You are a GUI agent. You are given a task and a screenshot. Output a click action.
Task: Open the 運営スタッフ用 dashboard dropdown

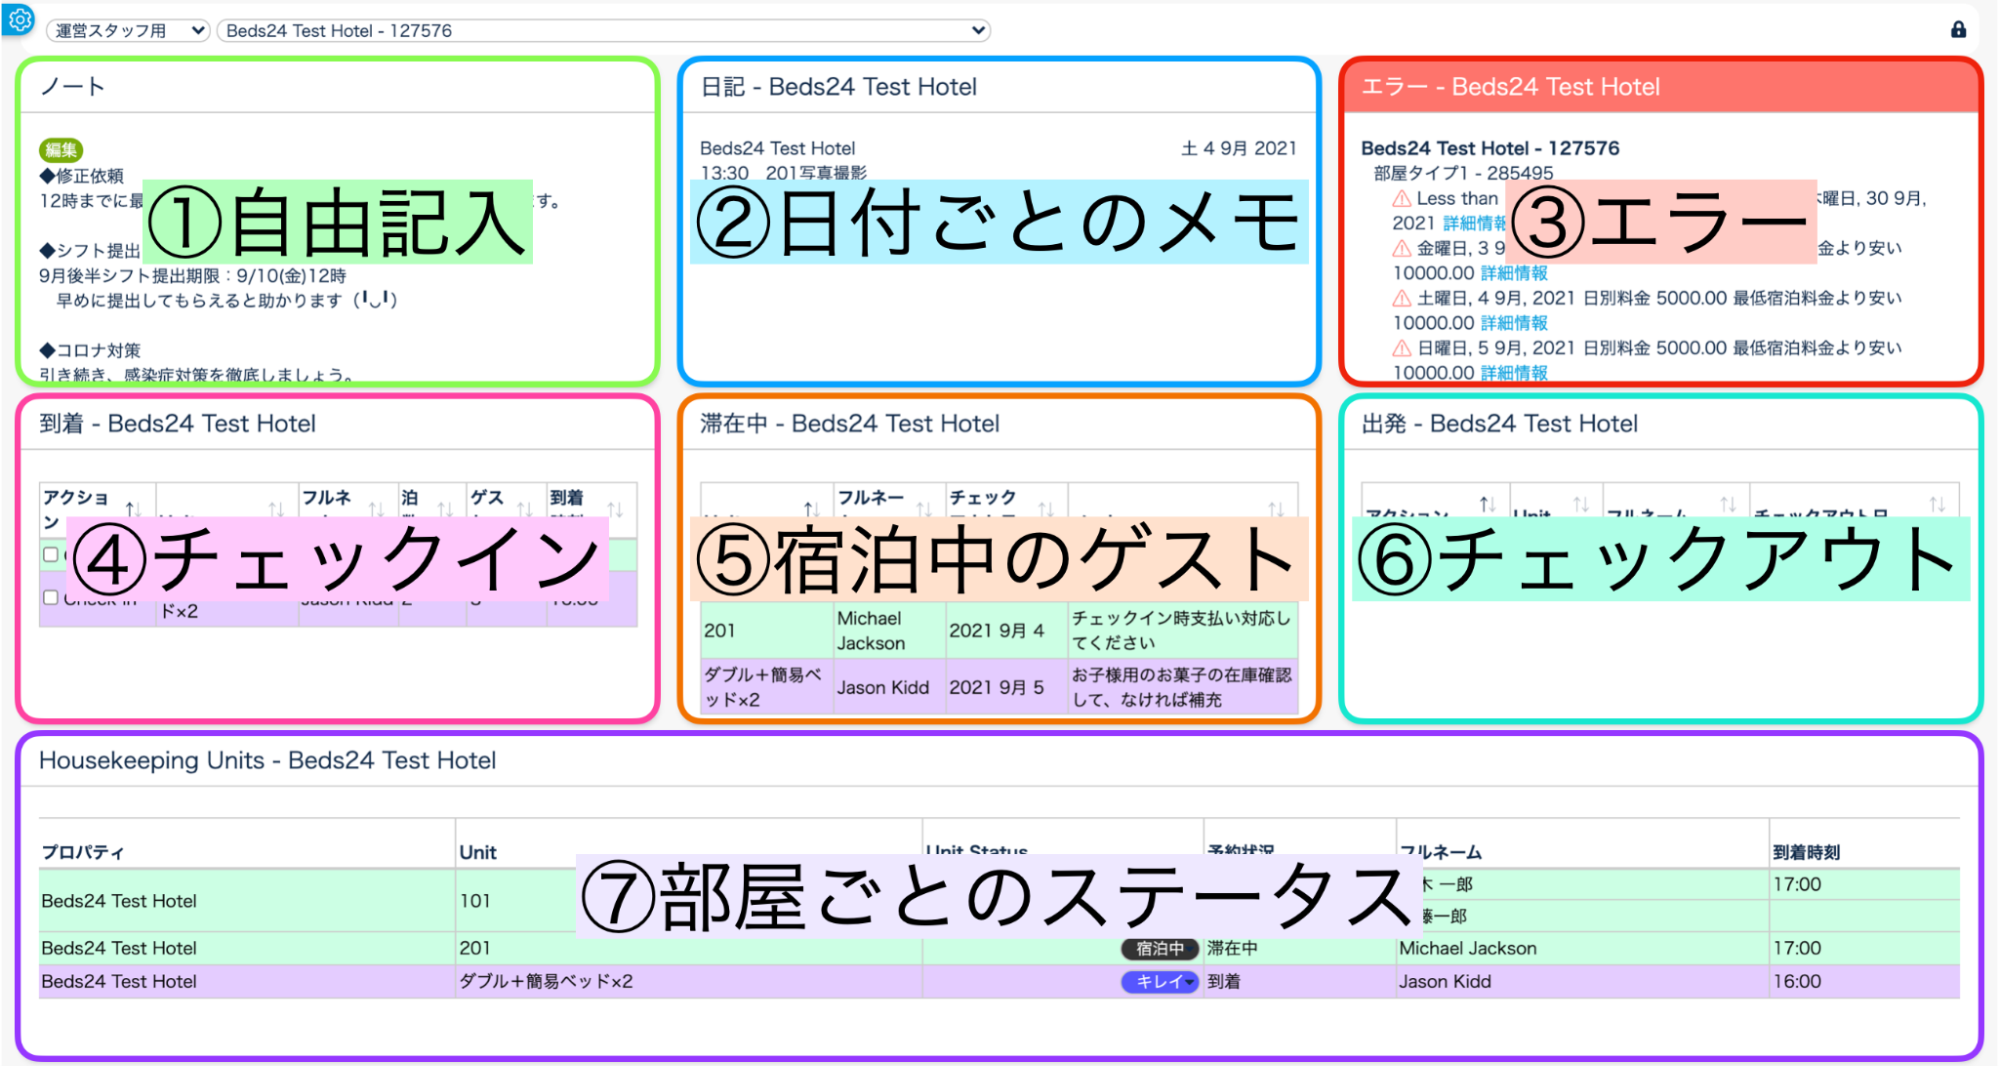pyautogui.click(x=128, y=31)
